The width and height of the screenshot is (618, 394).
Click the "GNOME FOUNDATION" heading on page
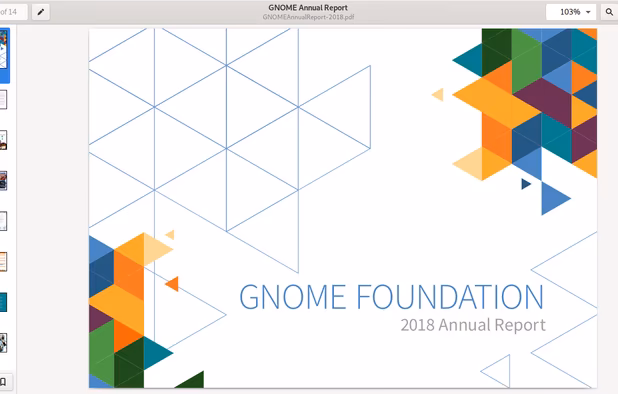[x=391, y=297]
